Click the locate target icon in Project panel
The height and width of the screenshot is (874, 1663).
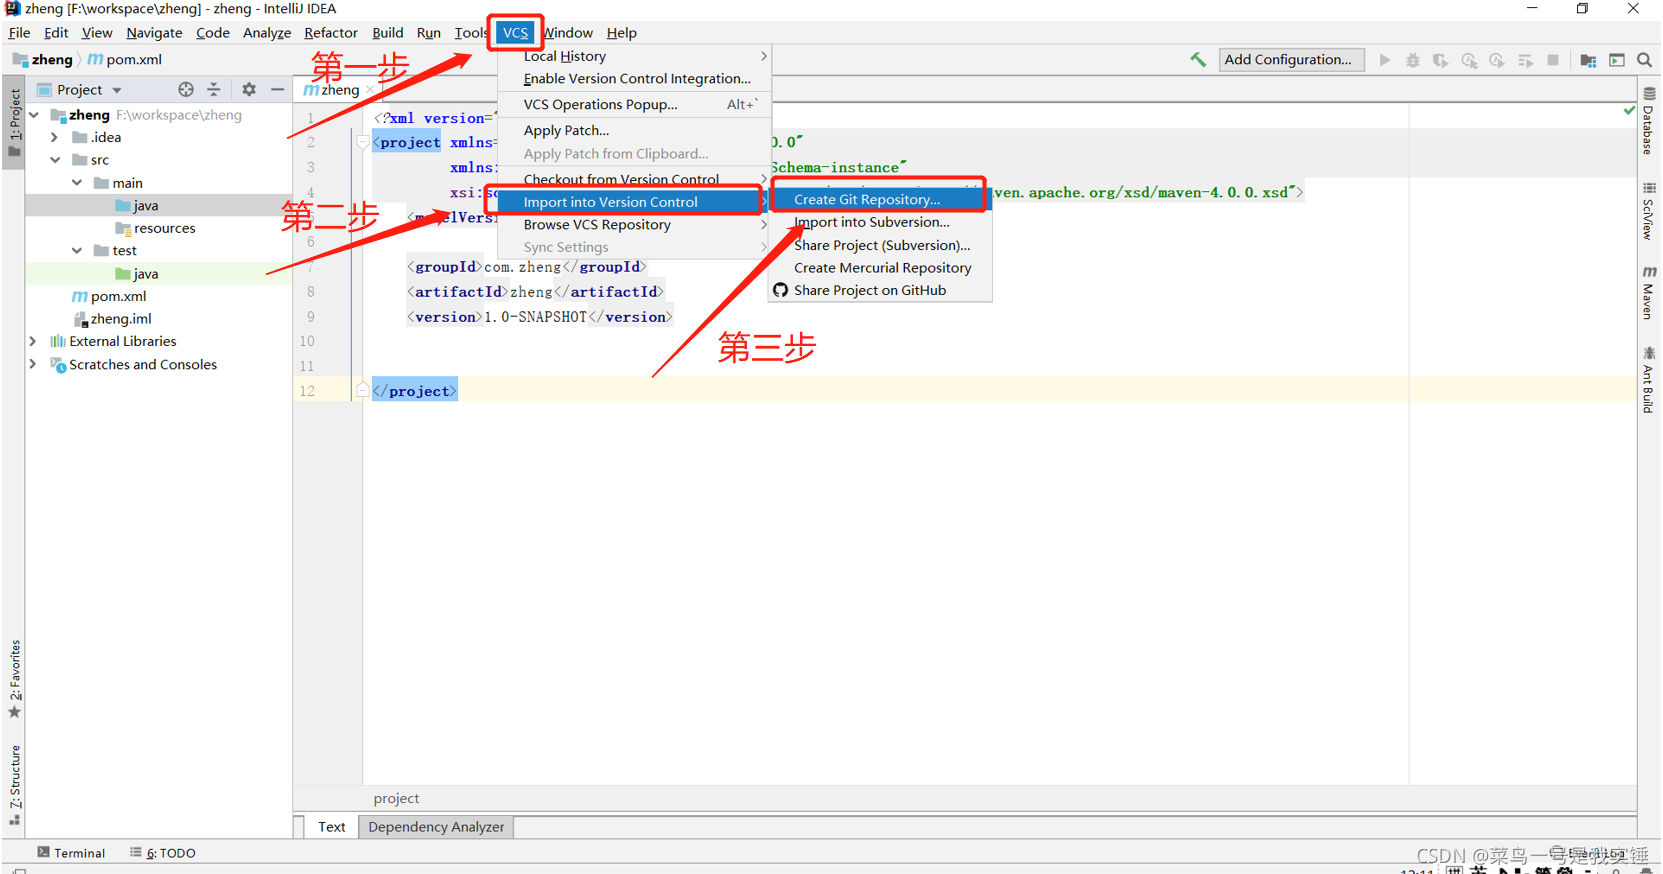(x=186, y=89)
